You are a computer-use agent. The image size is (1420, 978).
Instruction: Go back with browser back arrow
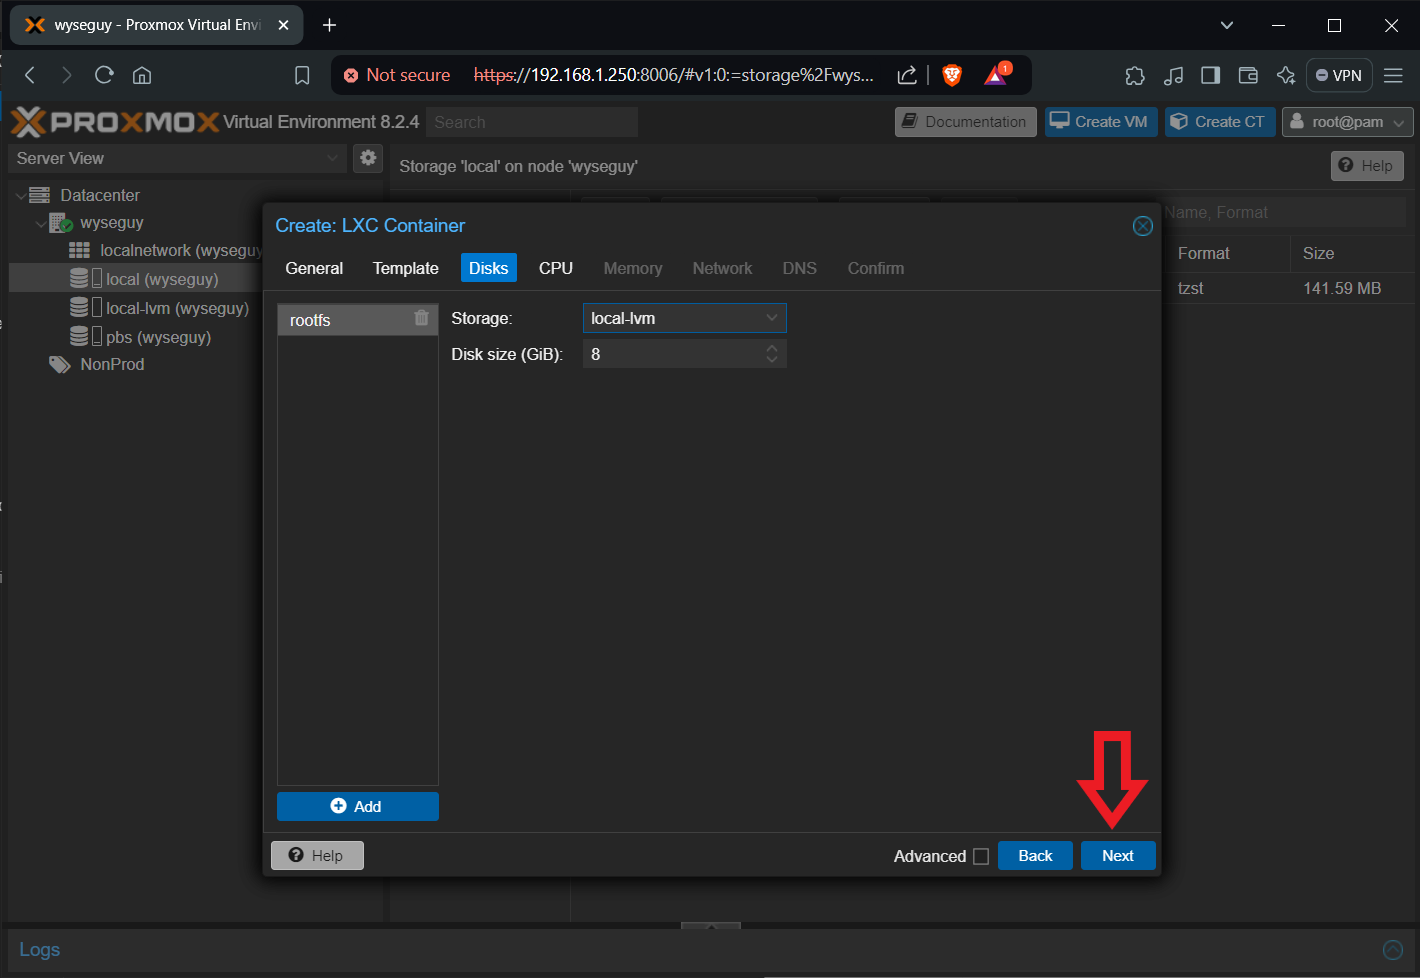[x=30, y=75]
